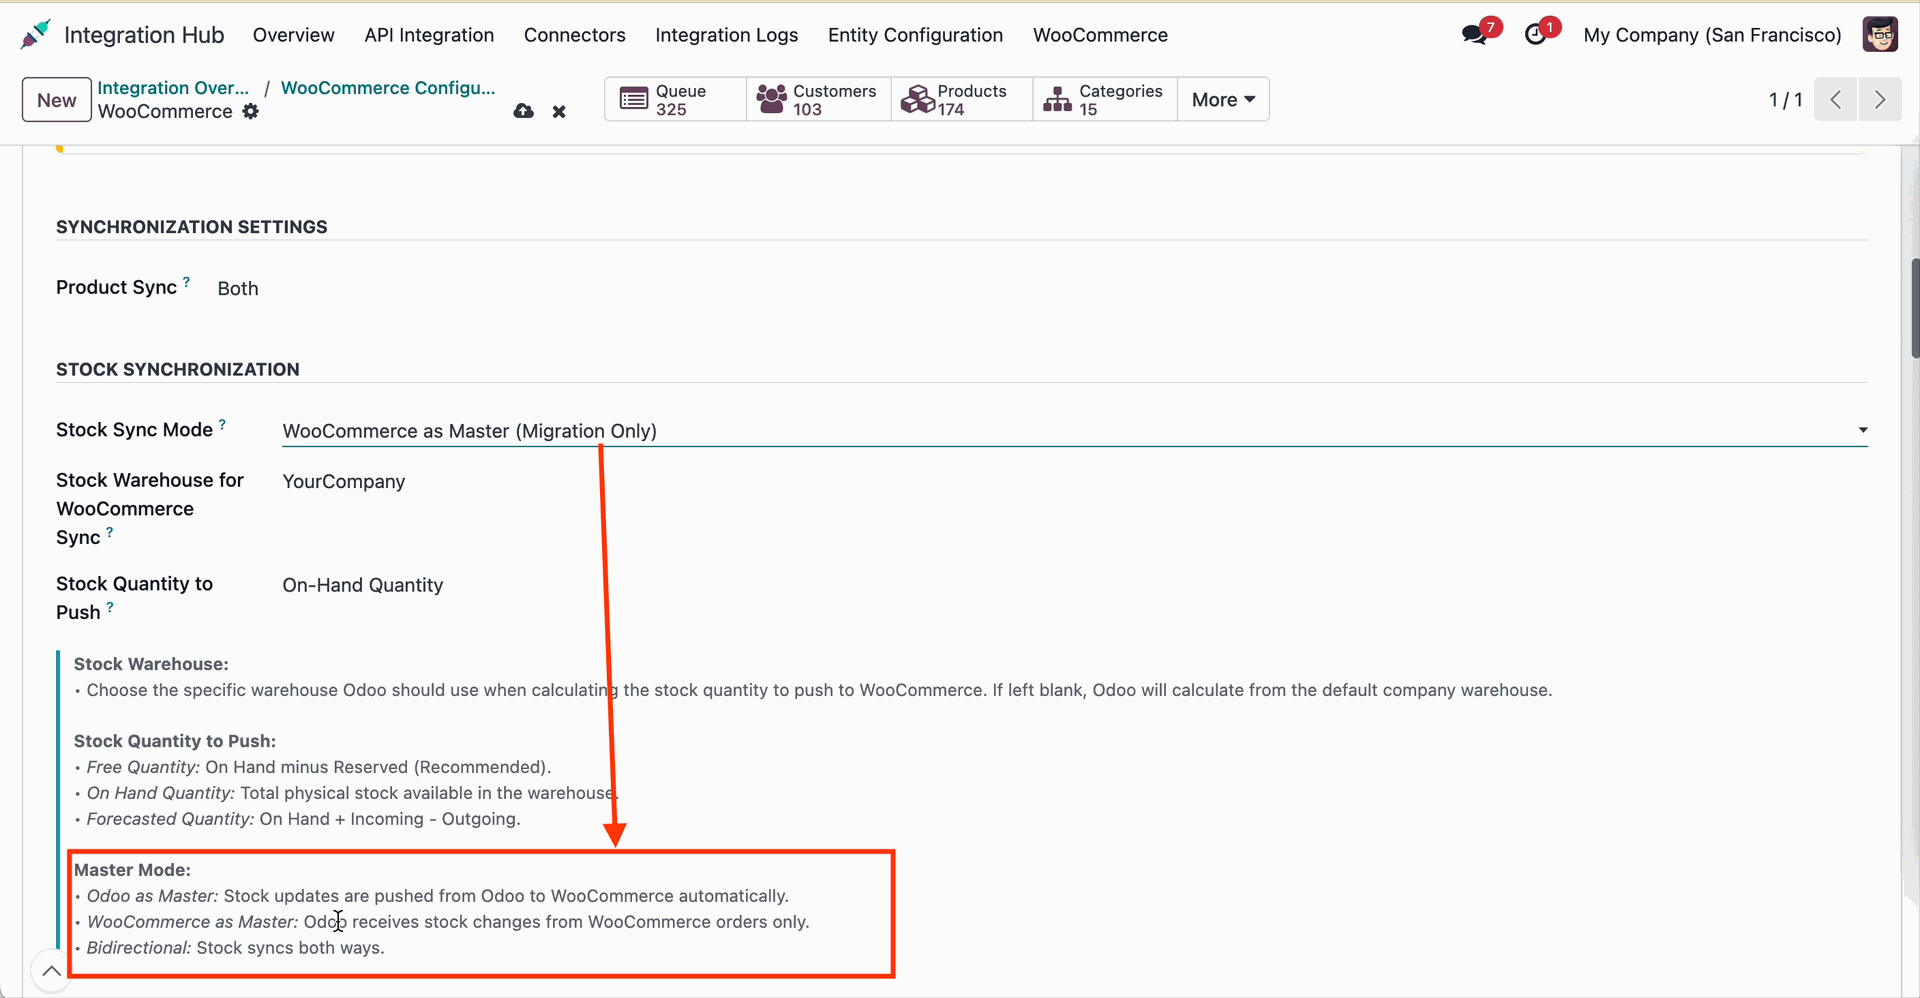Open the Customers 103 stat button
The image size is (1920, 998).
pyautogui.click(x=818, y=99)
